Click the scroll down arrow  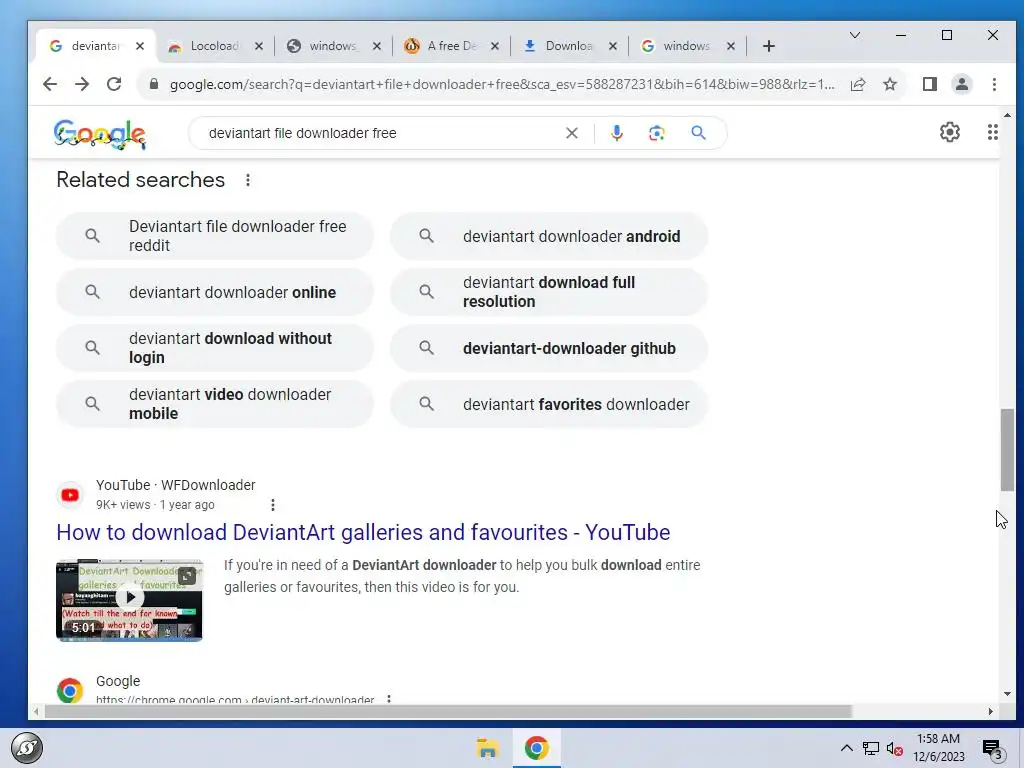1007,694
